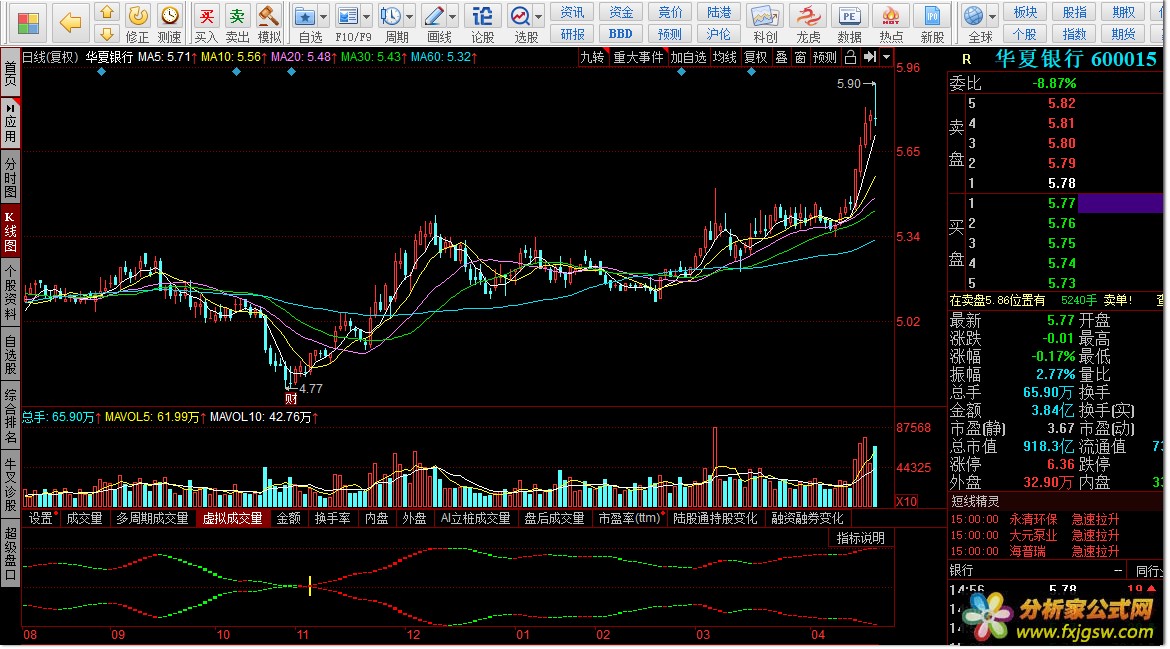This screenshot has height=649, width=1170.
Task: Click the BBD toolbar button
Action: click(x=621, y=34)
